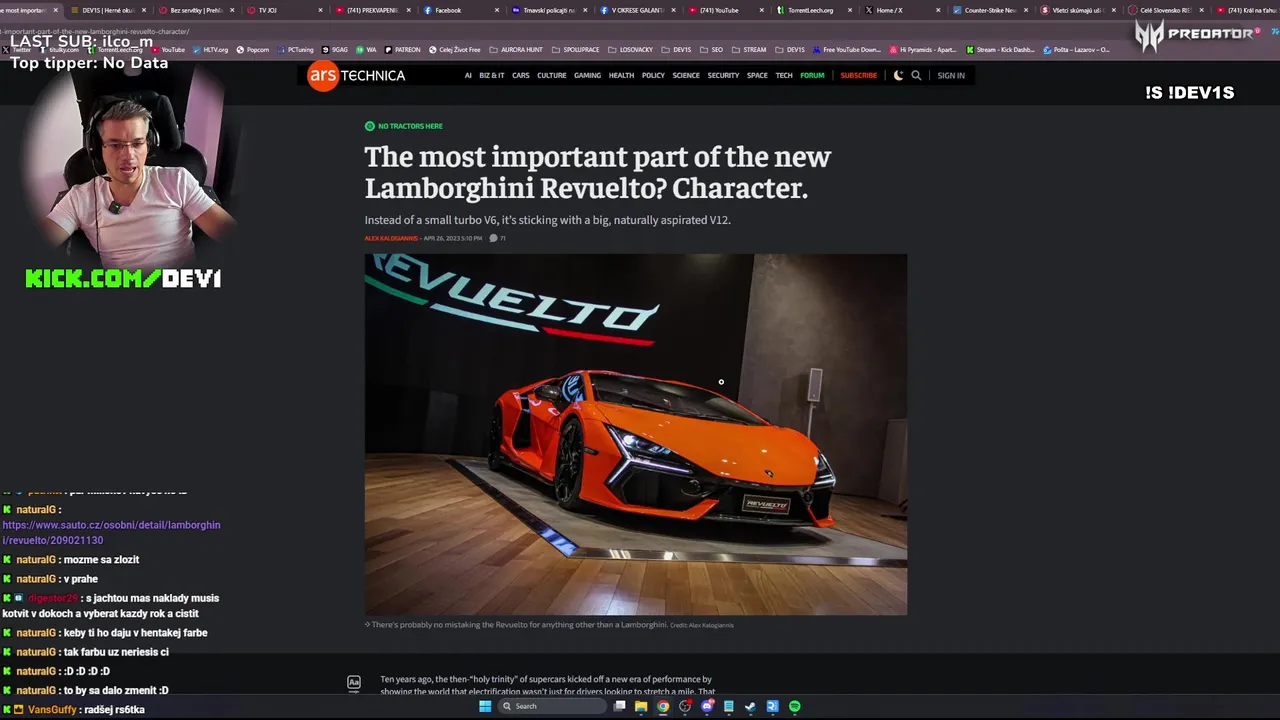Open the SEO bookmark folder
The height and width of the screenshot is (720, 1280).
pos(711,49)
